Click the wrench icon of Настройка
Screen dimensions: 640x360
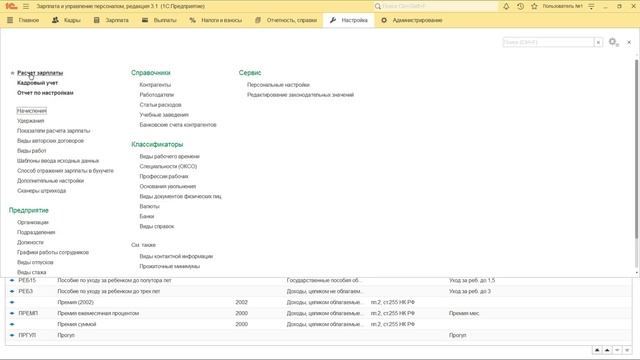(333, 20)
